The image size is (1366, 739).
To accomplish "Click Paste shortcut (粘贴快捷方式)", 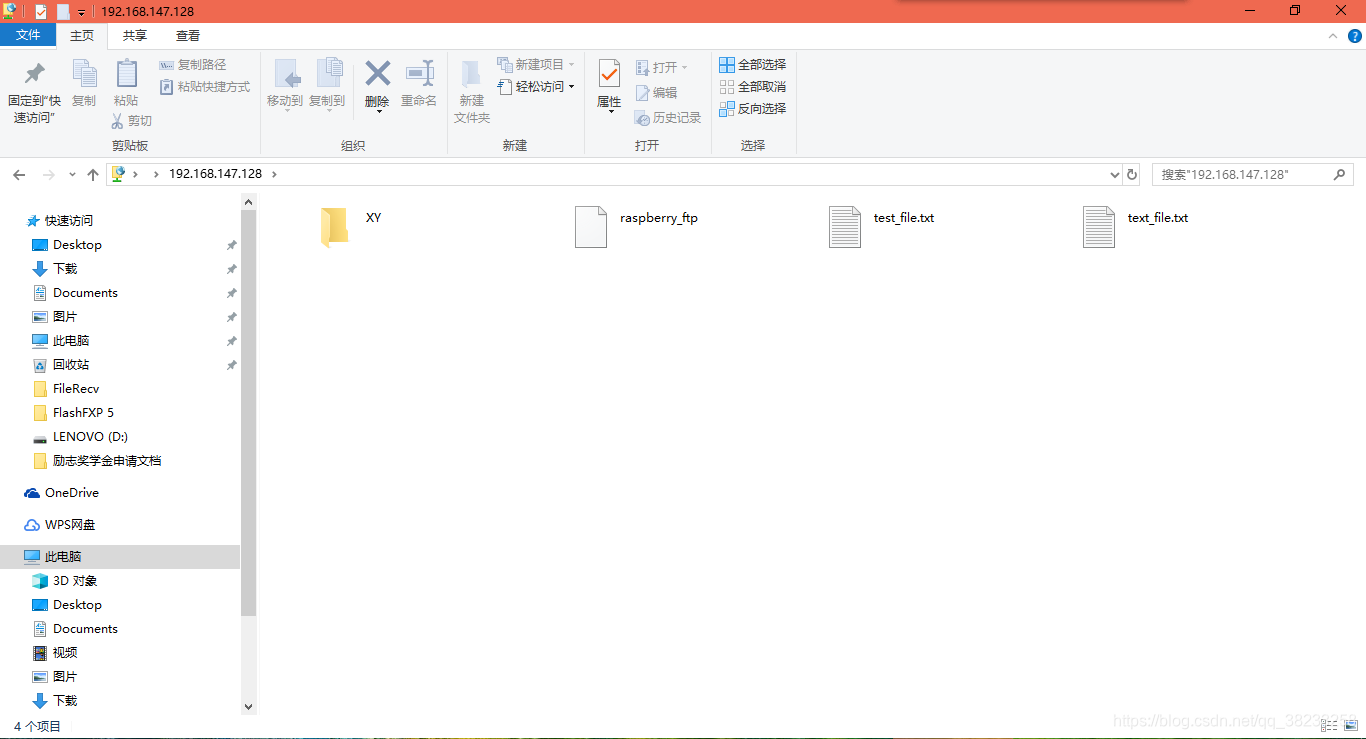I will click(206, 87).
